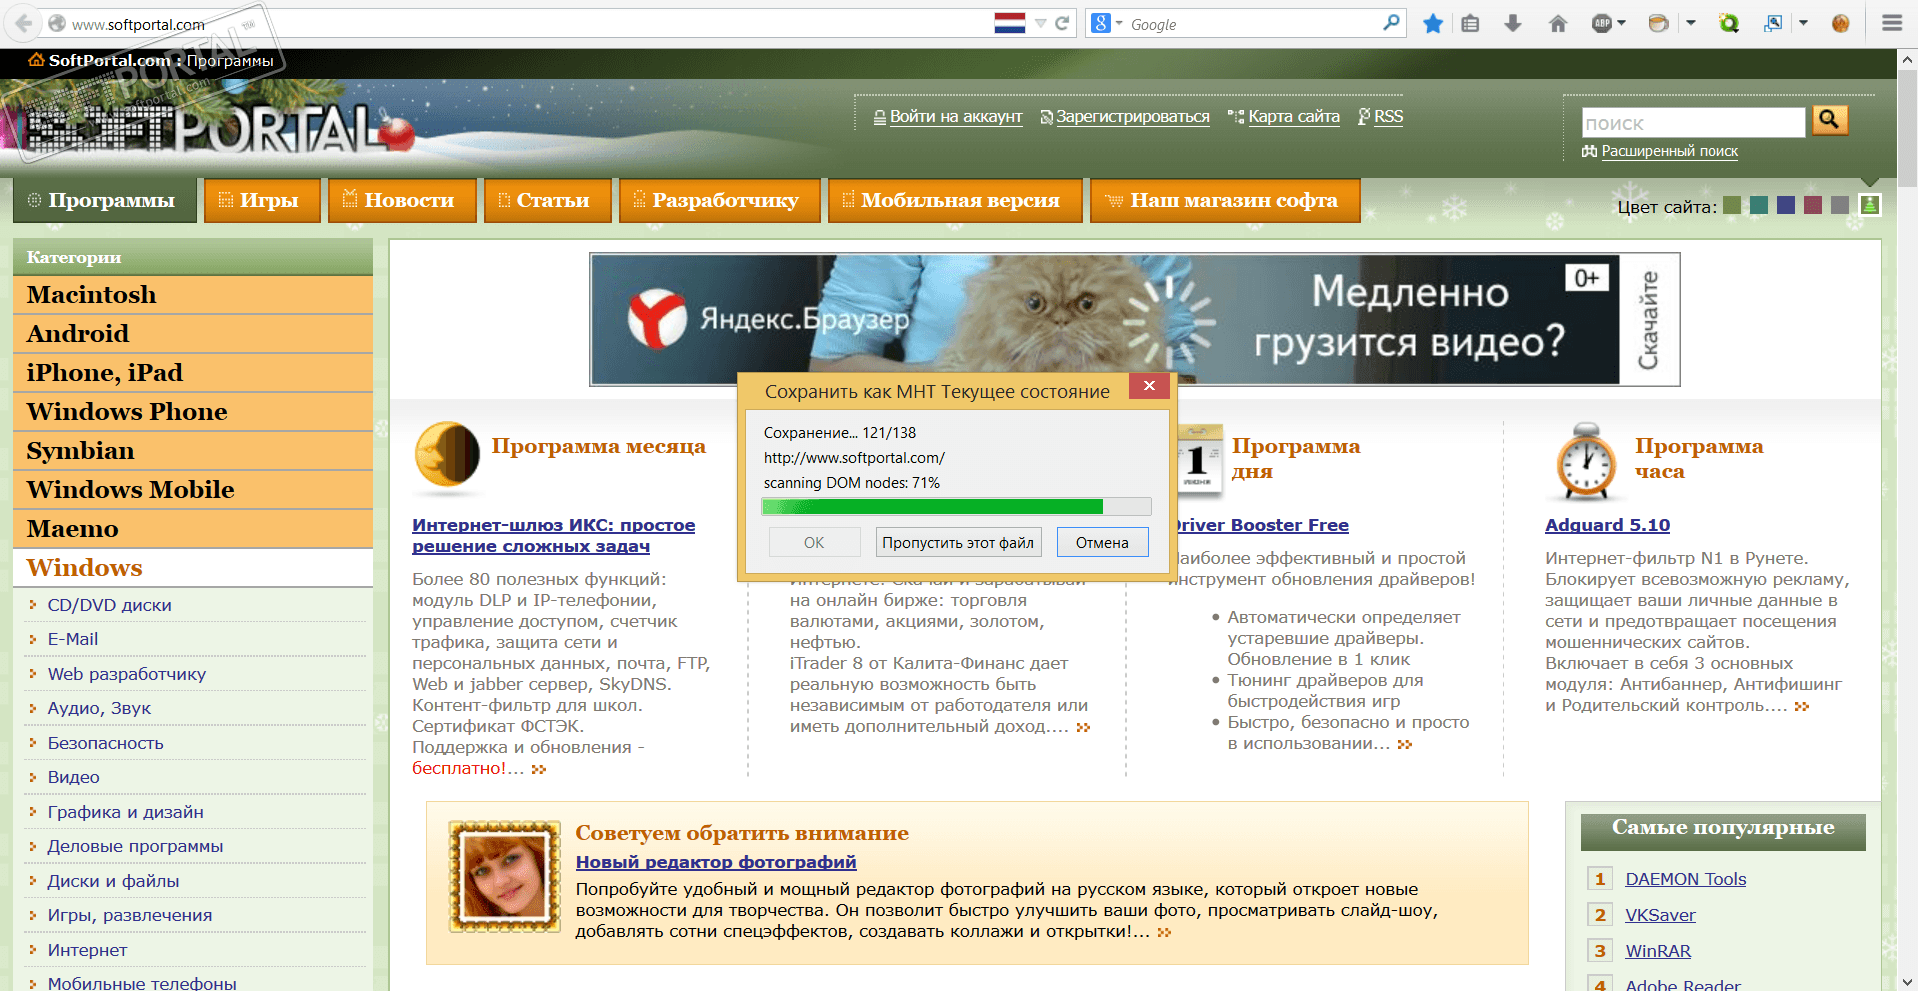Select the Symbian category

pos(193,451)
